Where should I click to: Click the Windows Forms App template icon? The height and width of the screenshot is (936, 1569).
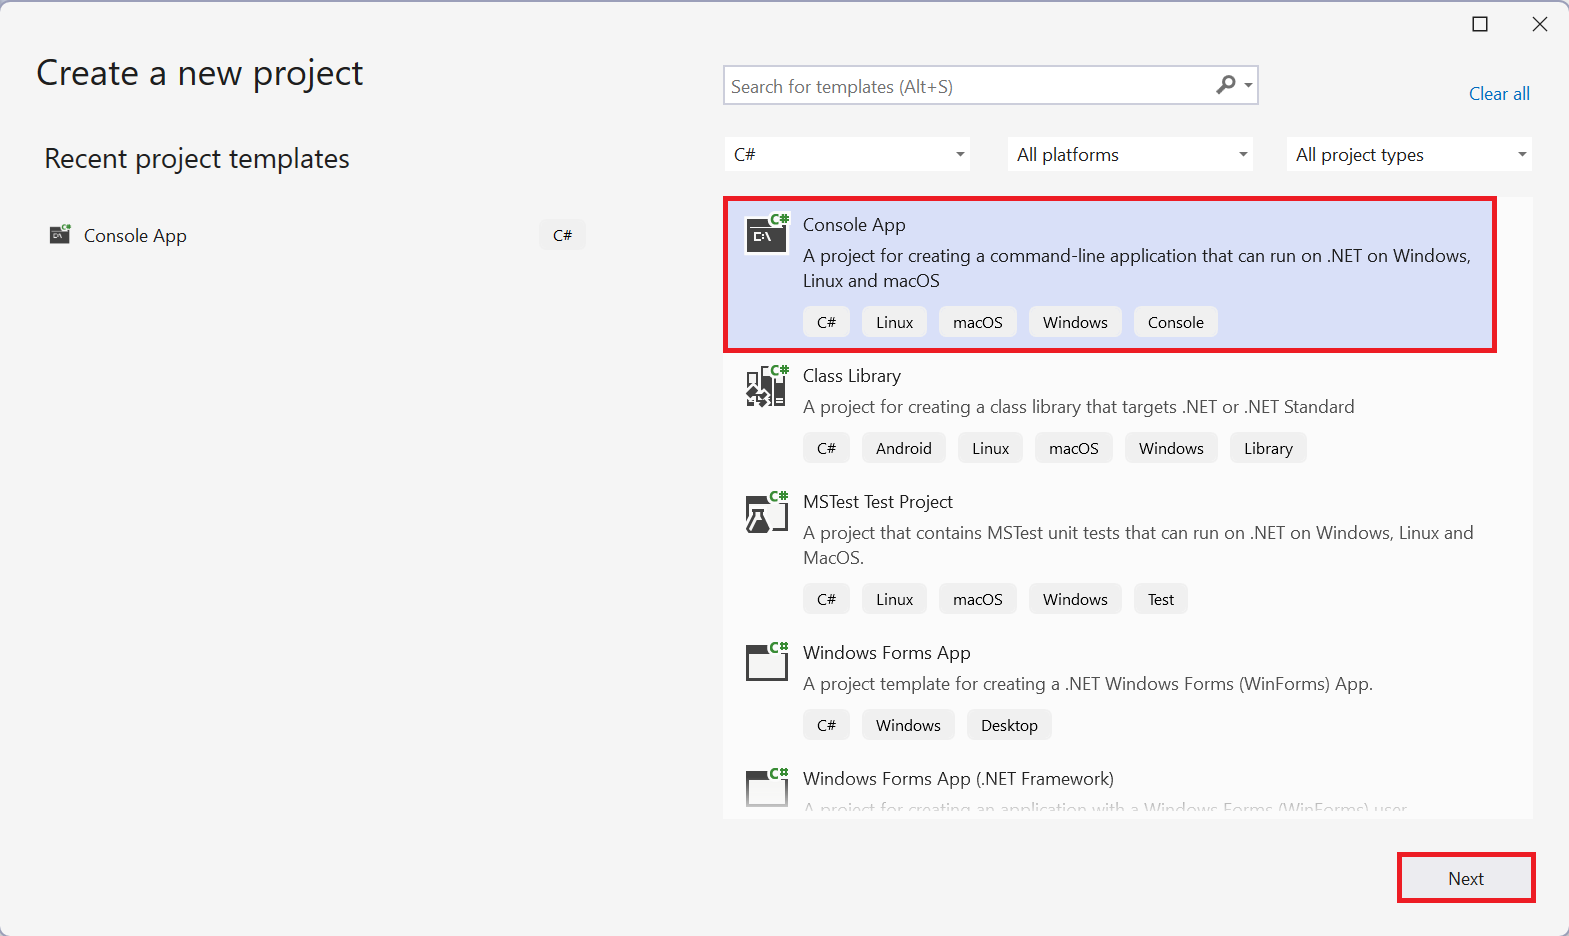pos(767,662)
